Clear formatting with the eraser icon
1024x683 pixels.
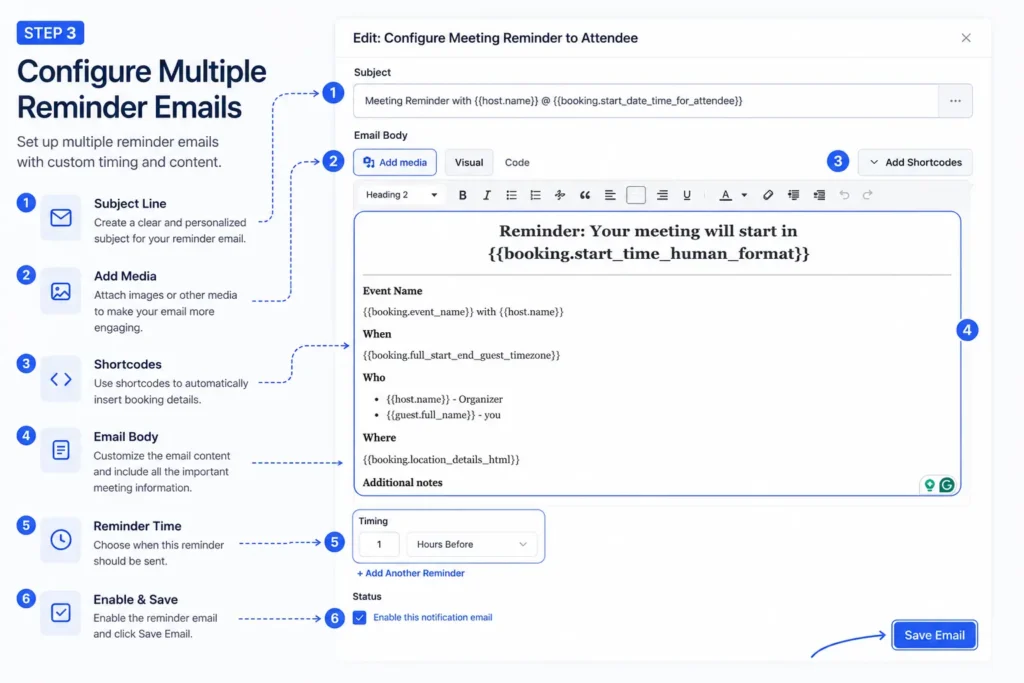tap(768, 195)
